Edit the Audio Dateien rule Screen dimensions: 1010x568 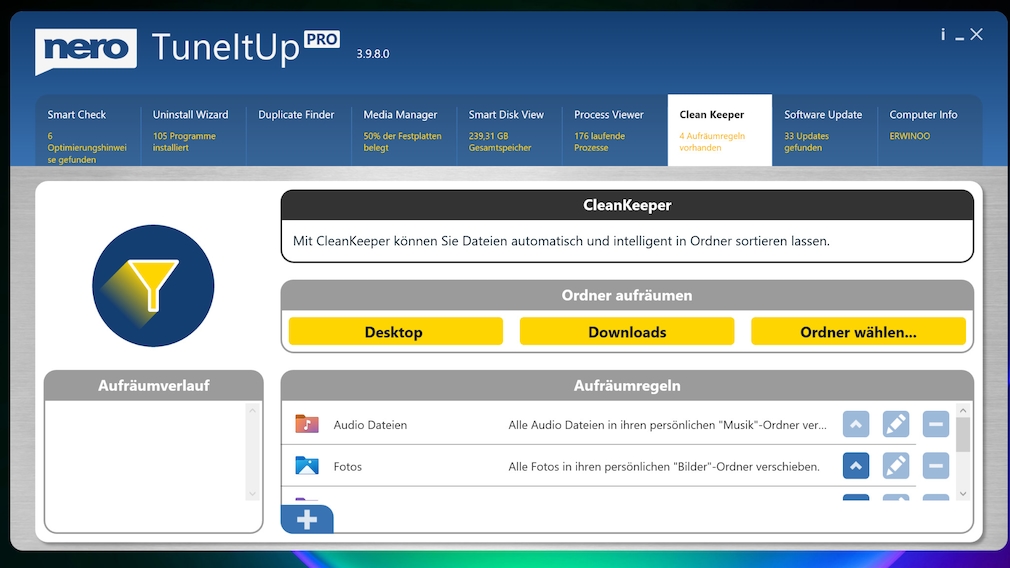coord(896,424)
